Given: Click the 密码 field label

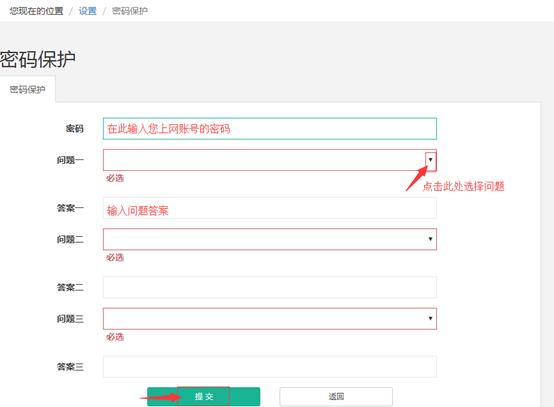Looking at the screenshot, I should point(75,129).
